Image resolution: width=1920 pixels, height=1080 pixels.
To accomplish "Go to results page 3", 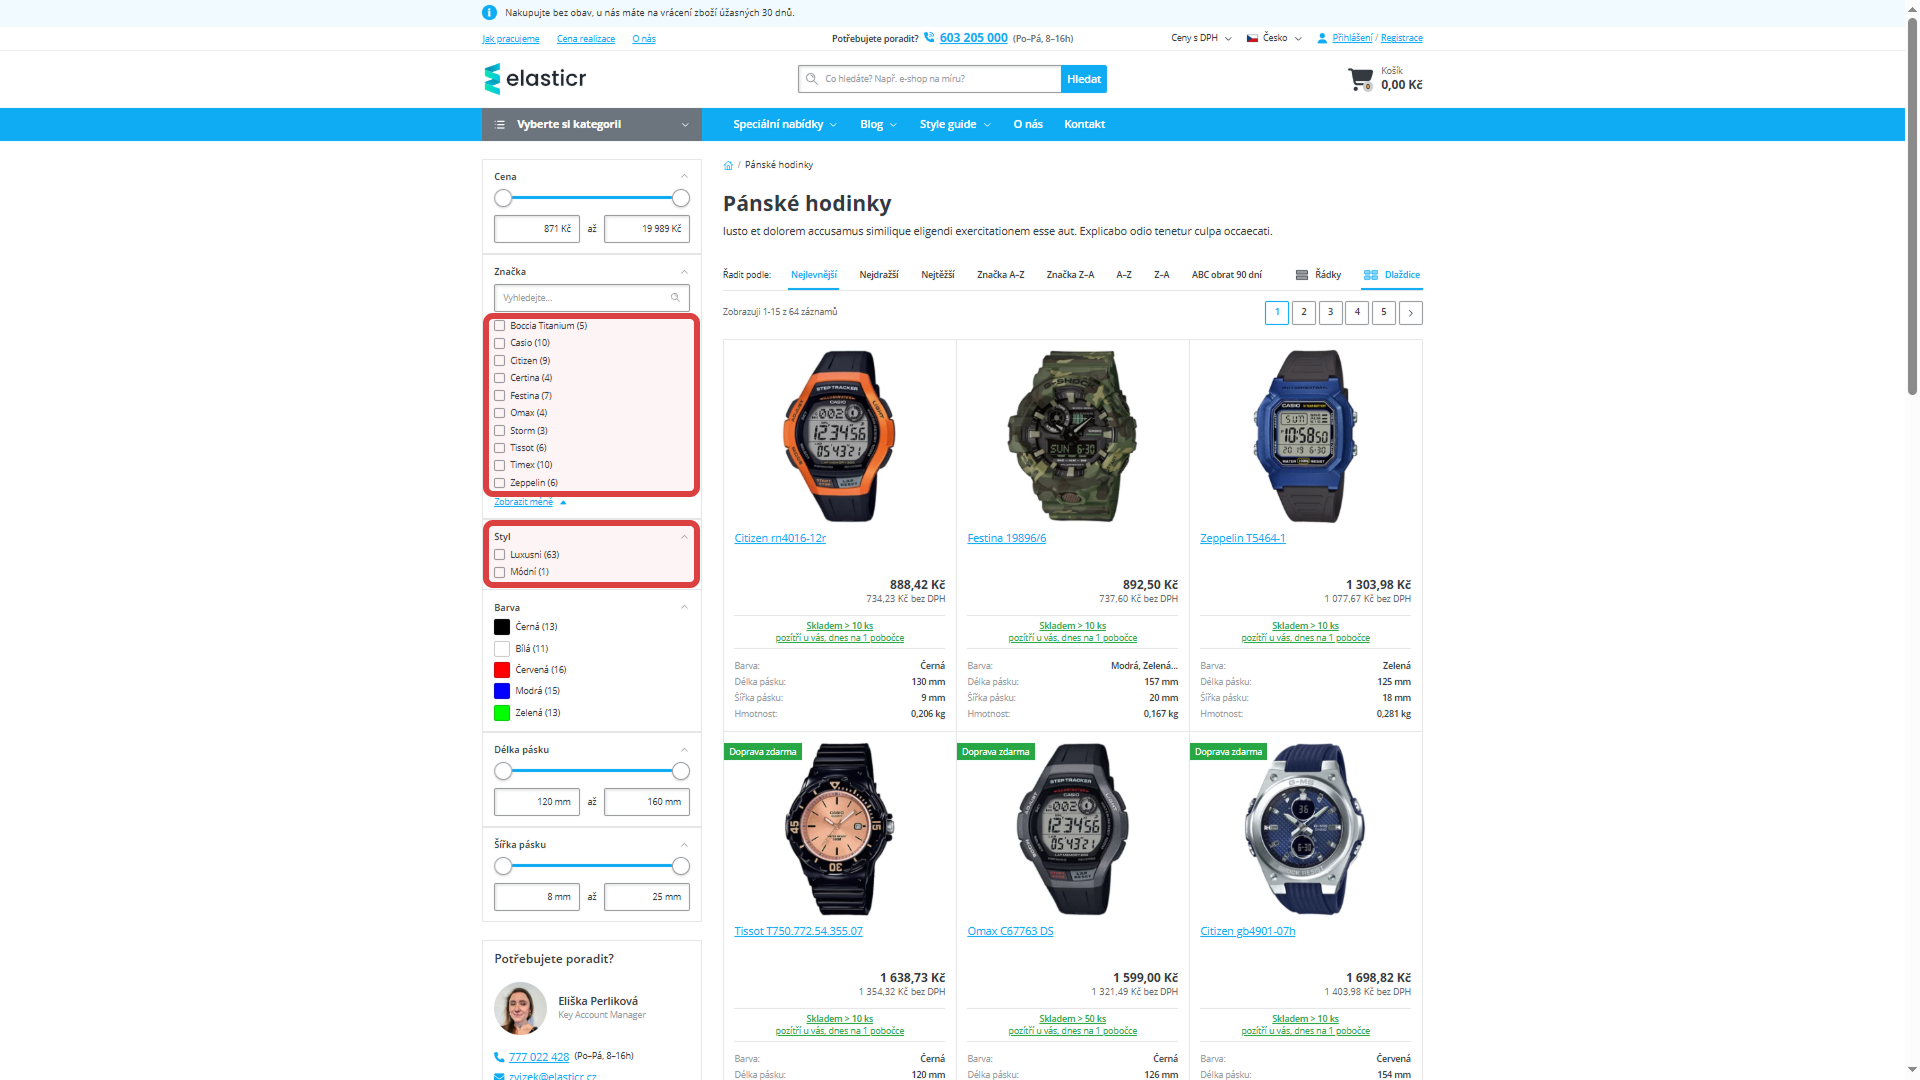I will point(1330,312).
